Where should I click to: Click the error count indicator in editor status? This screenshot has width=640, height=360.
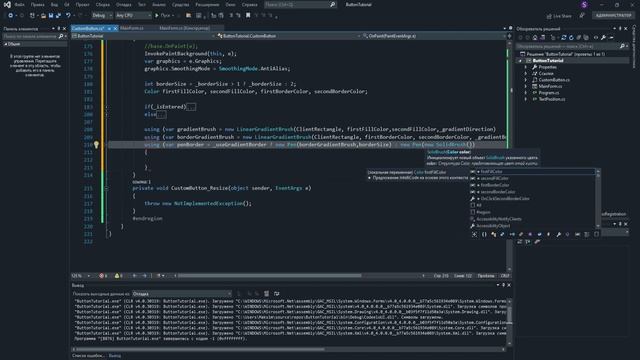pos(103,276)
